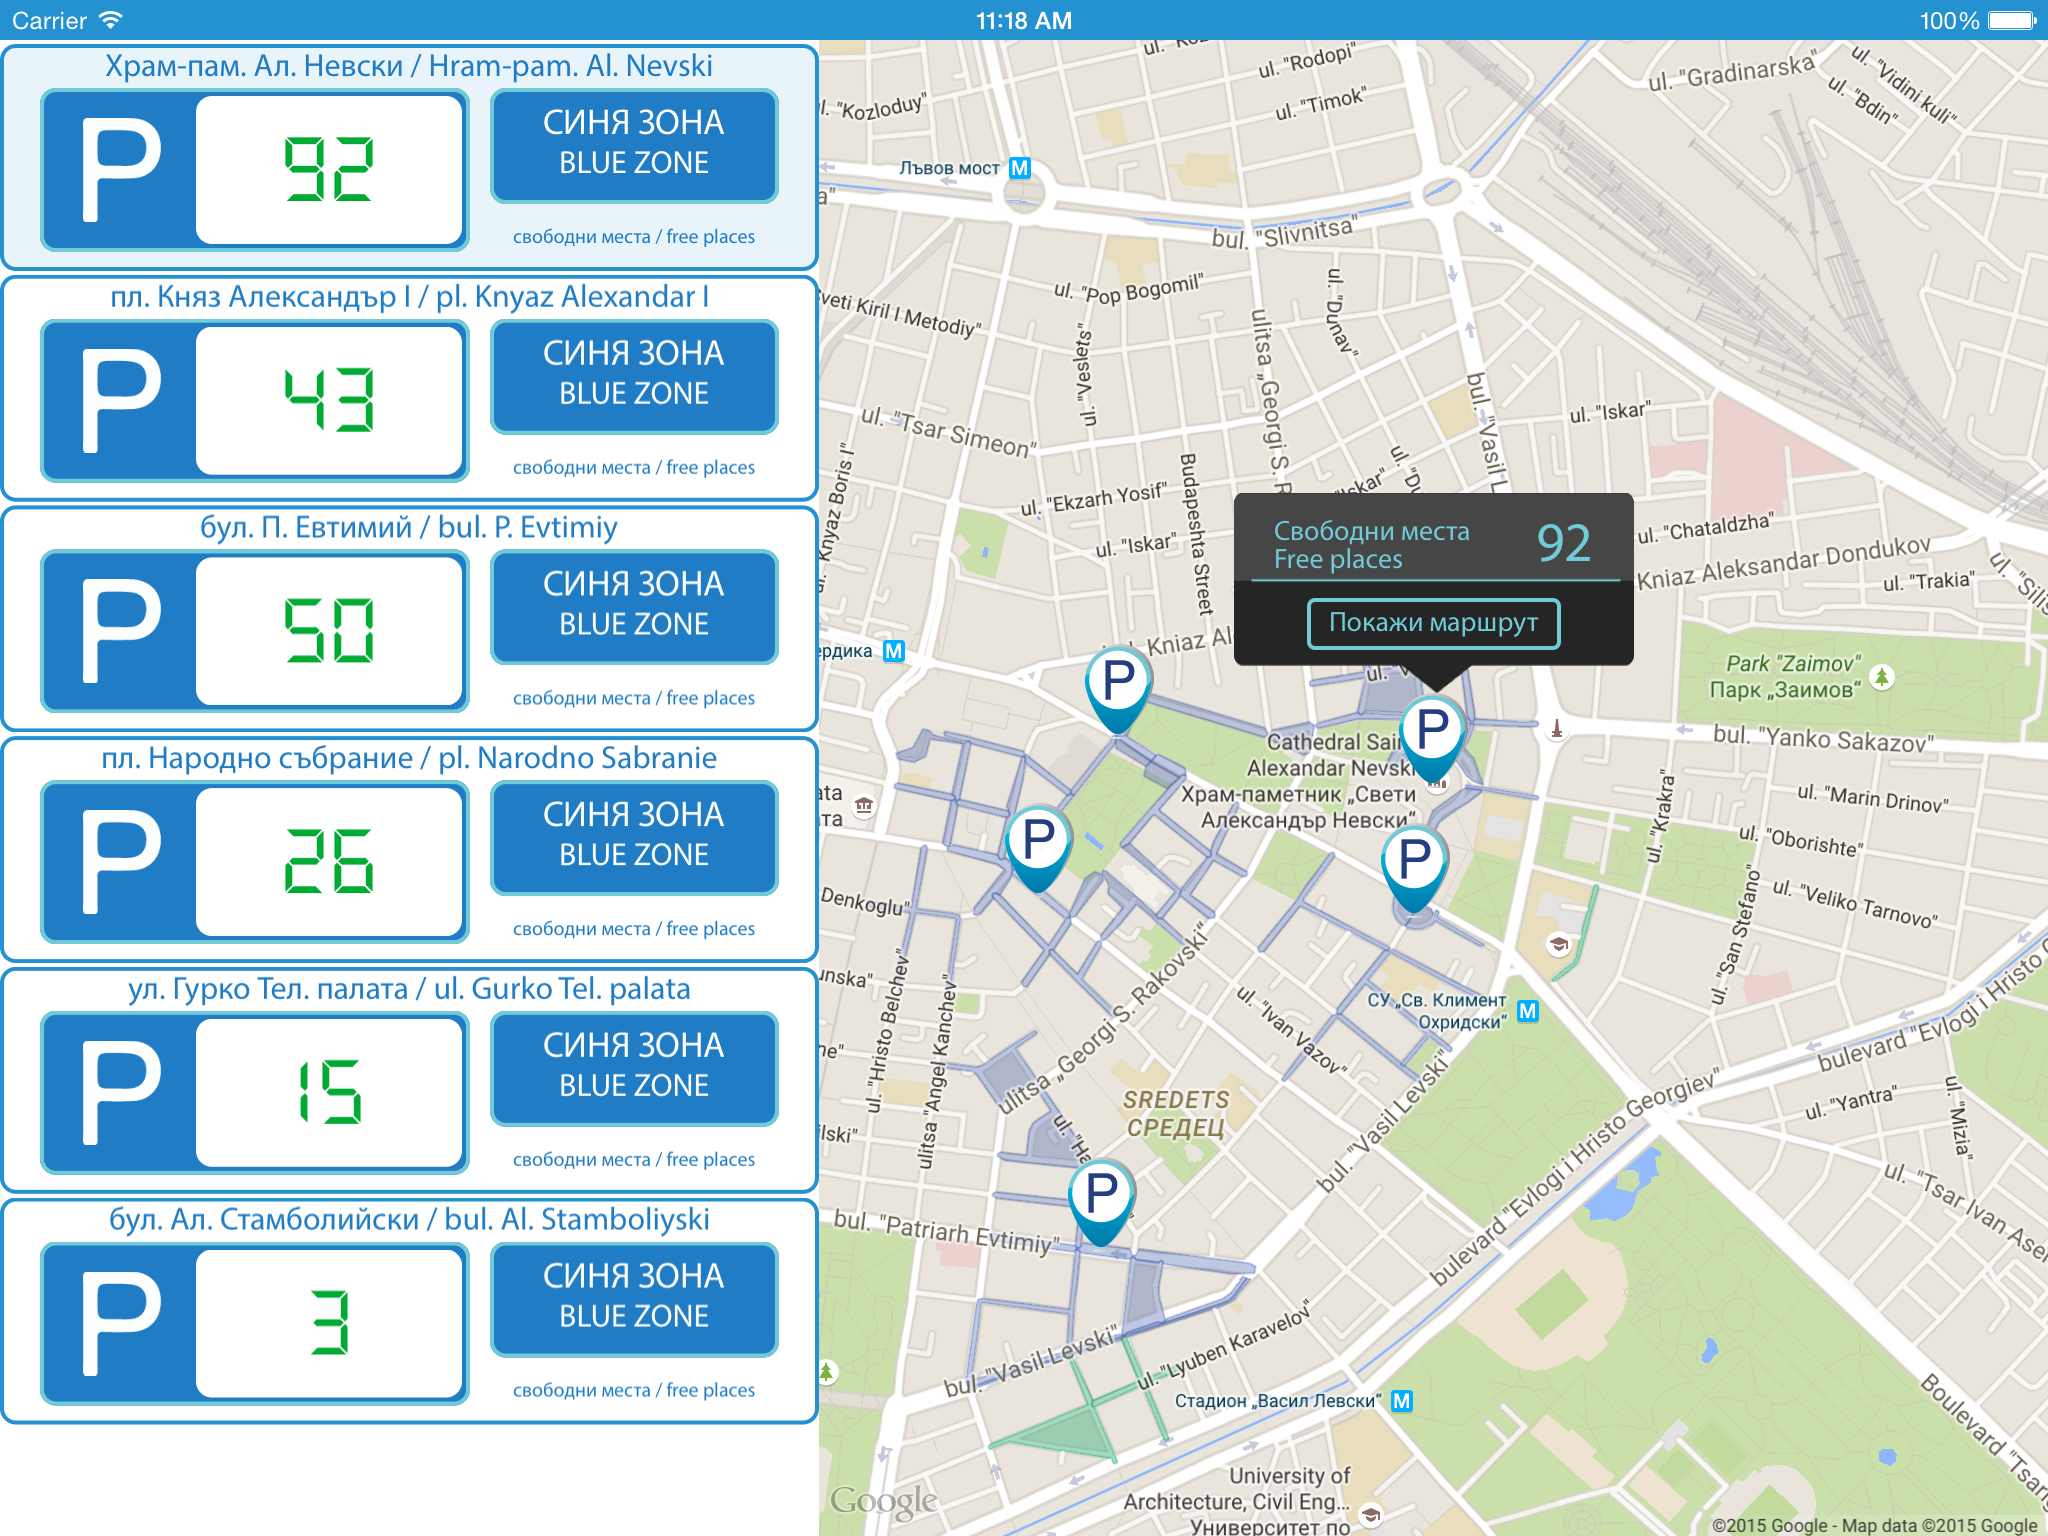Tap the Lavov Most metro station icon
This screenshot has height=1536, width=2048.
[1019, 168]
